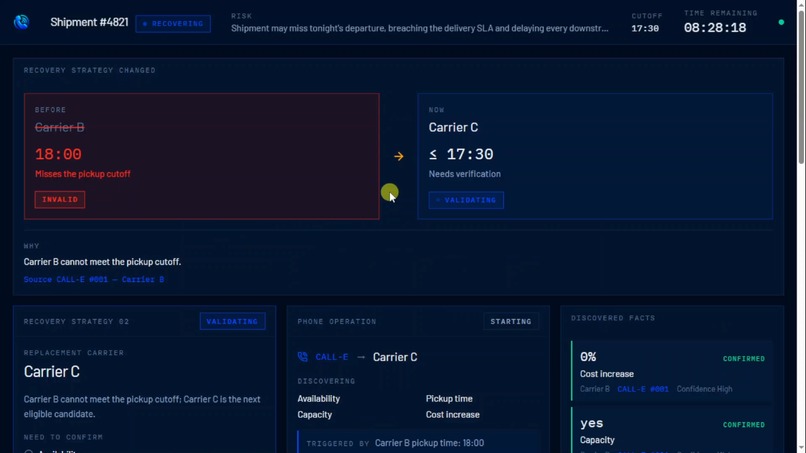Click CONFIRMED label on the Capacity fact
Screen dimensions: 806x453
pyautogui.click(x=744, y=425)
